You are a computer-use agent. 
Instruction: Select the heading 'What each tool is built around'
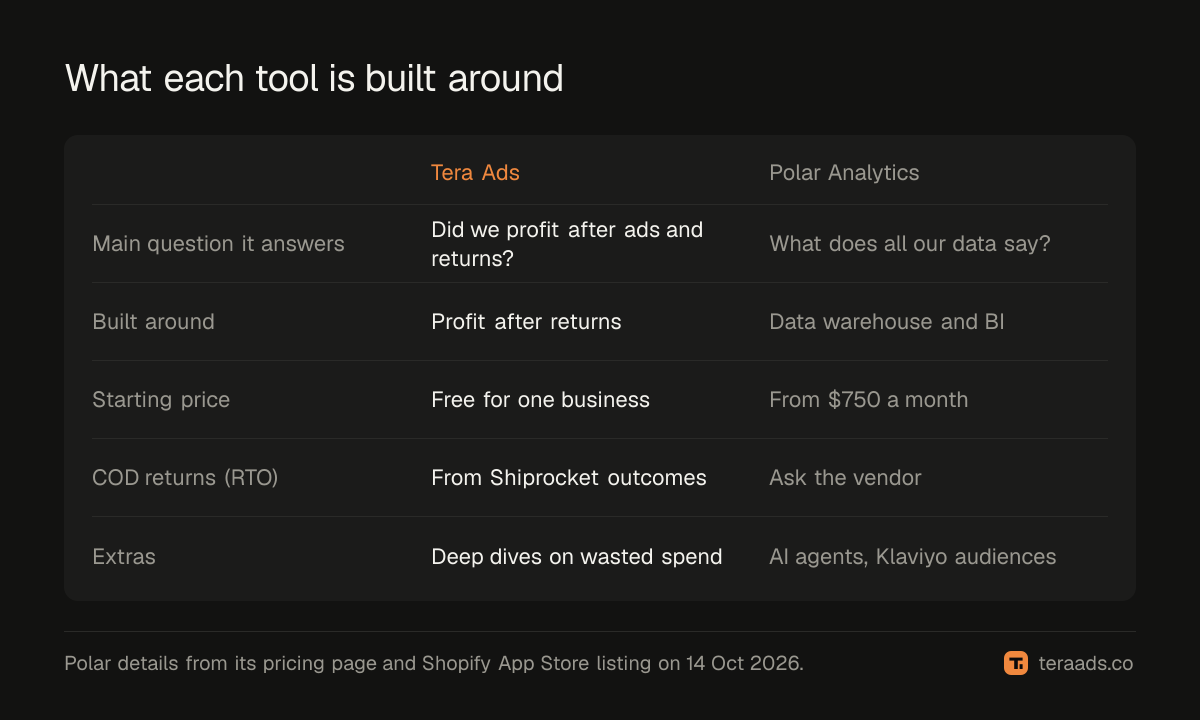314,78
